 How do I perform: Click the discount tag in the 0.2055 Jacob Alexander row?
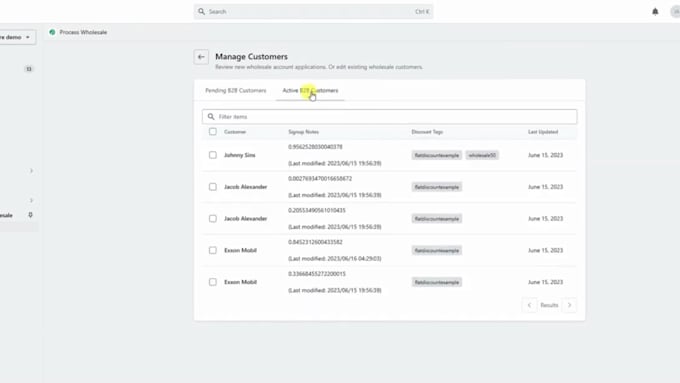pyautogui.click(x=437, y=219)
